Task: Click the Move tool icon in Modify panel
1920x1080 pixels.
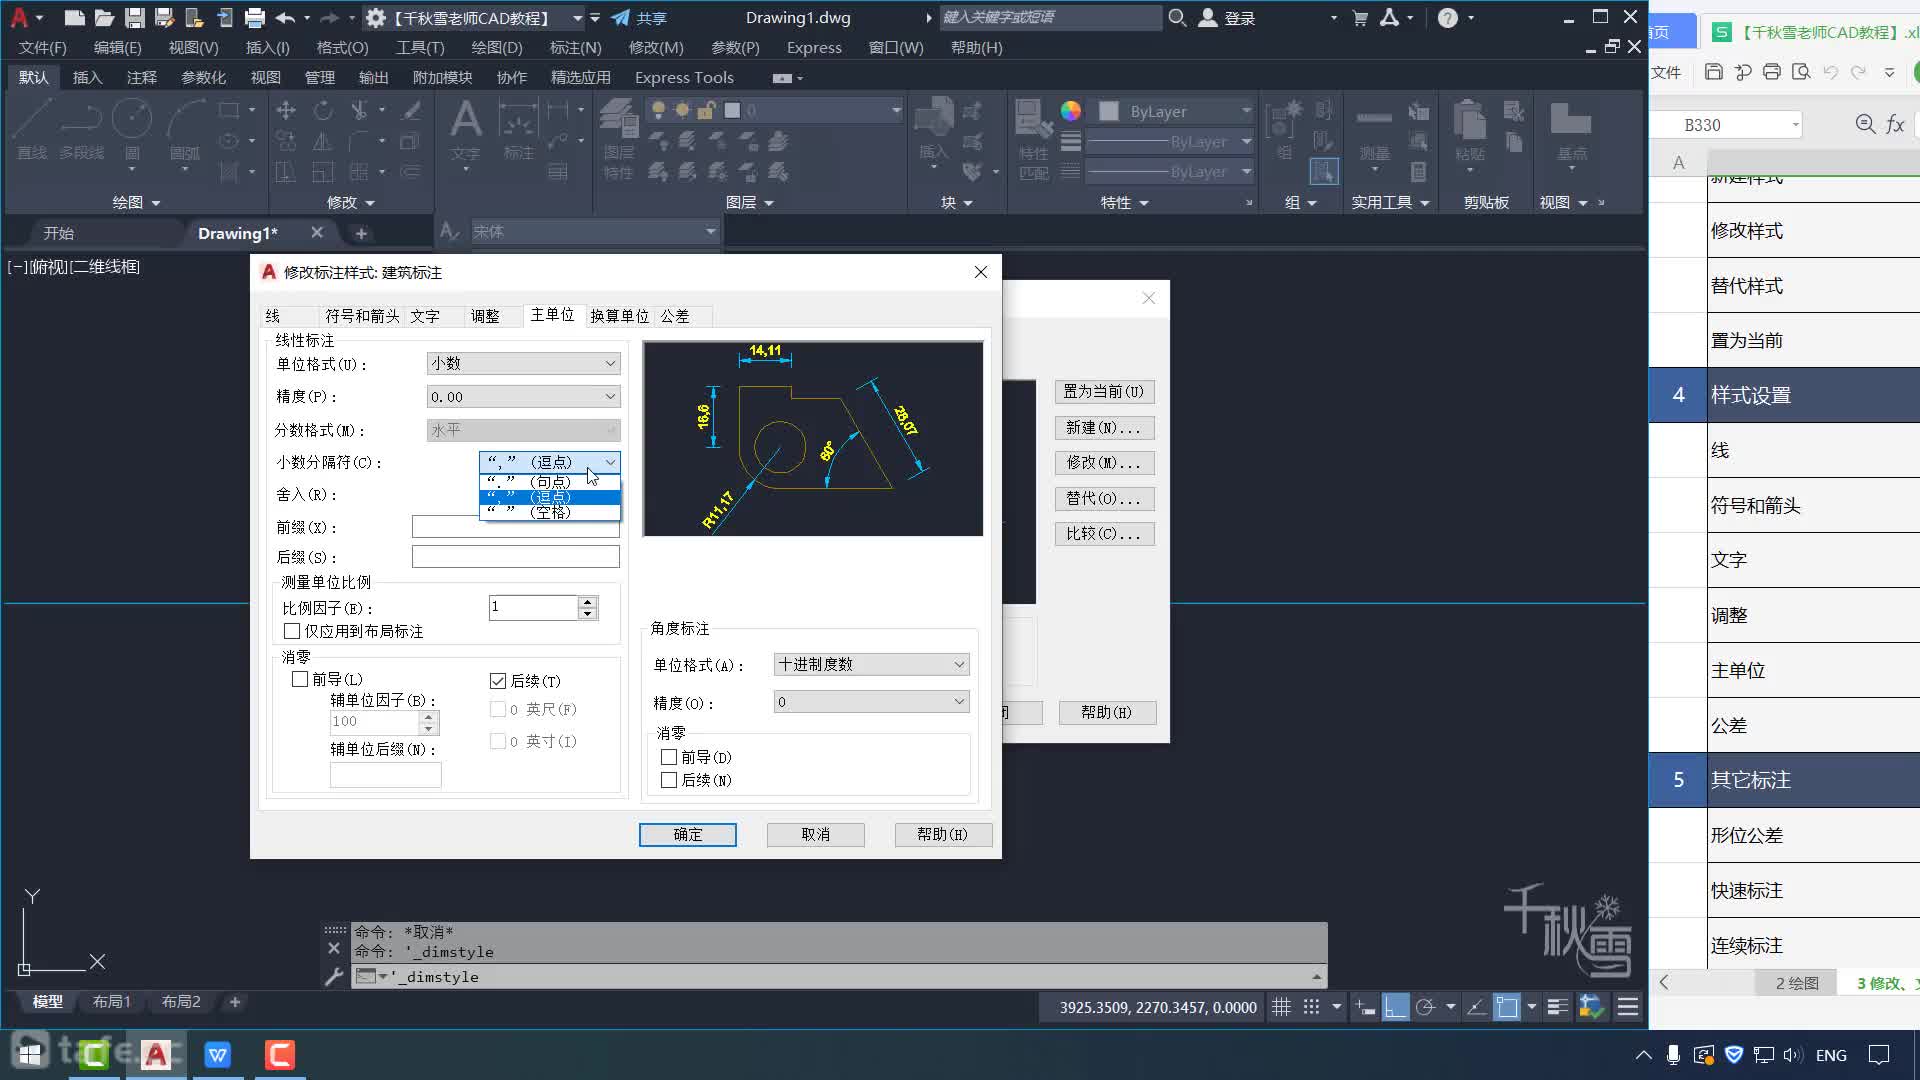Action: pyautogui.click(x=286, y=110)
